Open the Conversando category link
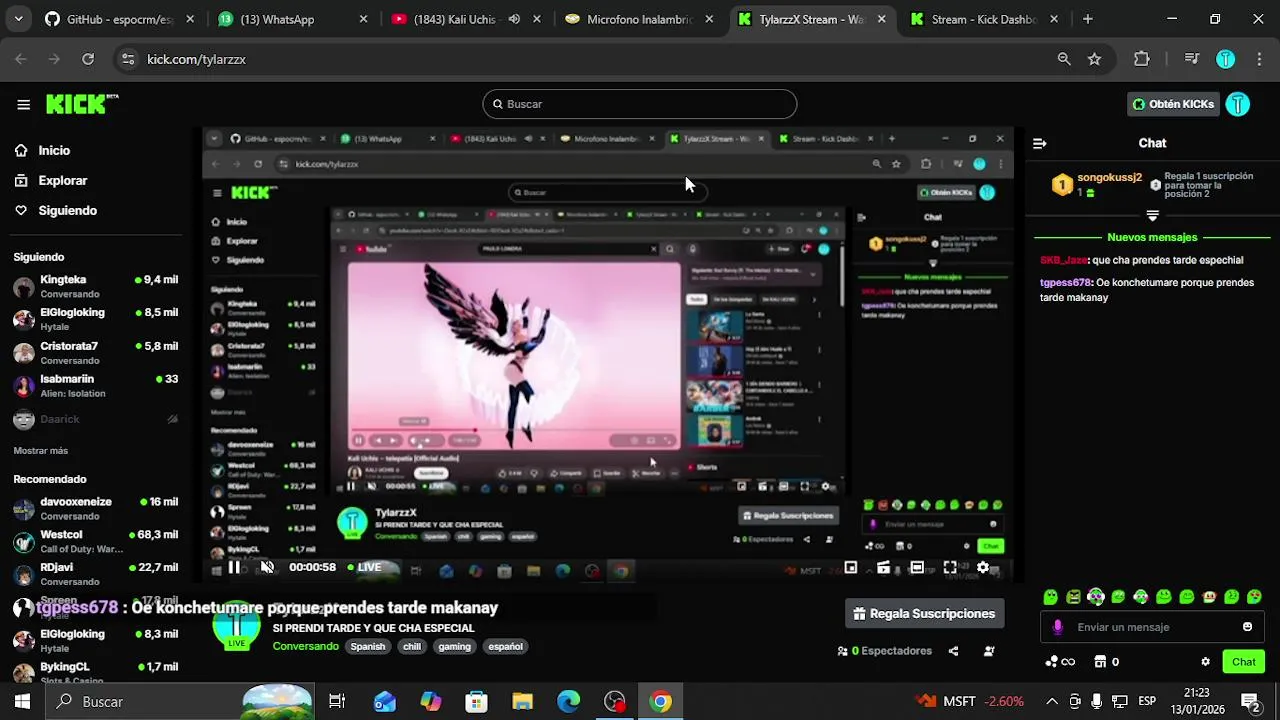1280x720 pixels. [x=306, y=646]
